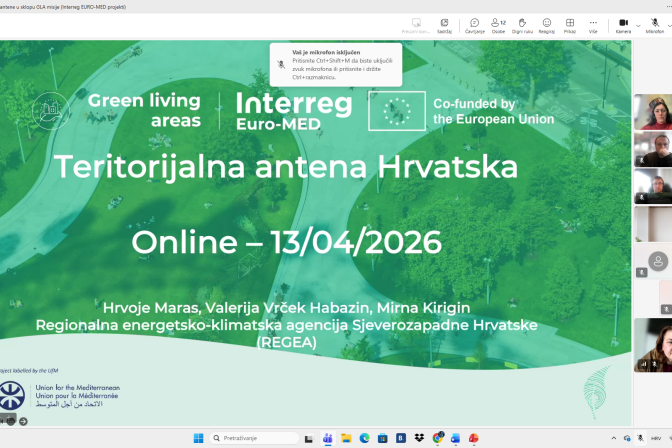Open File Explorer from taskbar
Screen dimensions: 672x448
pyautogui.click(x=346, y=438)
